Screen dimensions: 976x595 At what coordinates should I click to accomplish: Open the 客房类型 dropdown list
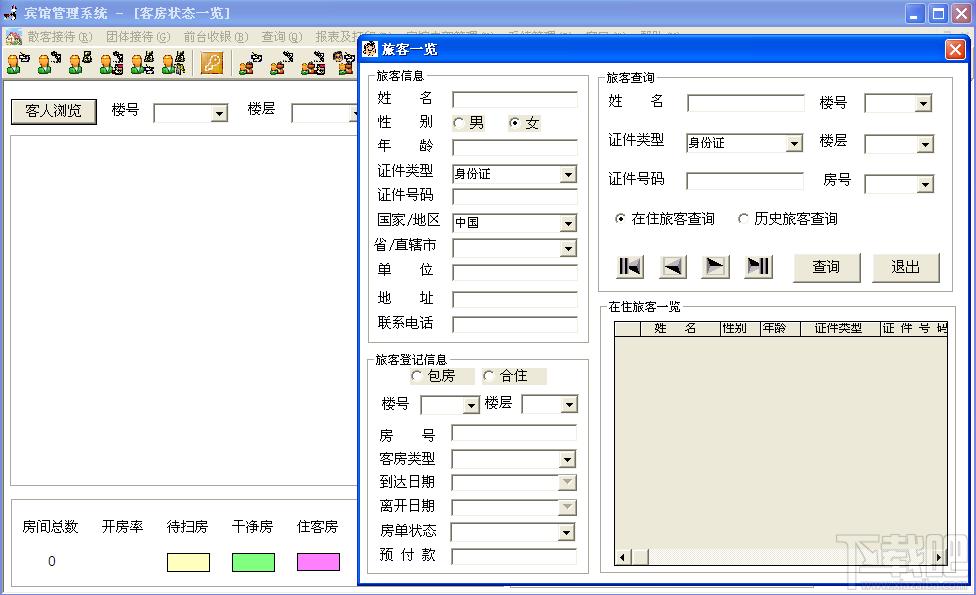point(567,460)
